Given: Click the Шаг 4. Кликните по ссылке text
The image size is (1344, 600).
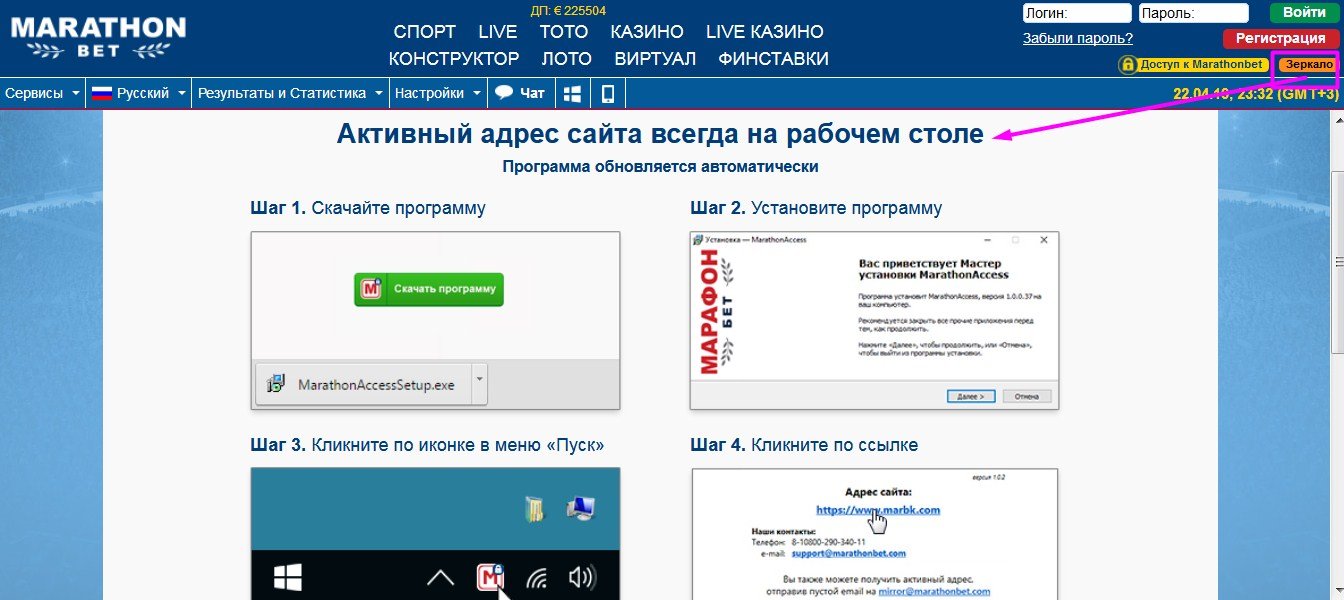Looking at the screenshot, I should tap(804, 444).
